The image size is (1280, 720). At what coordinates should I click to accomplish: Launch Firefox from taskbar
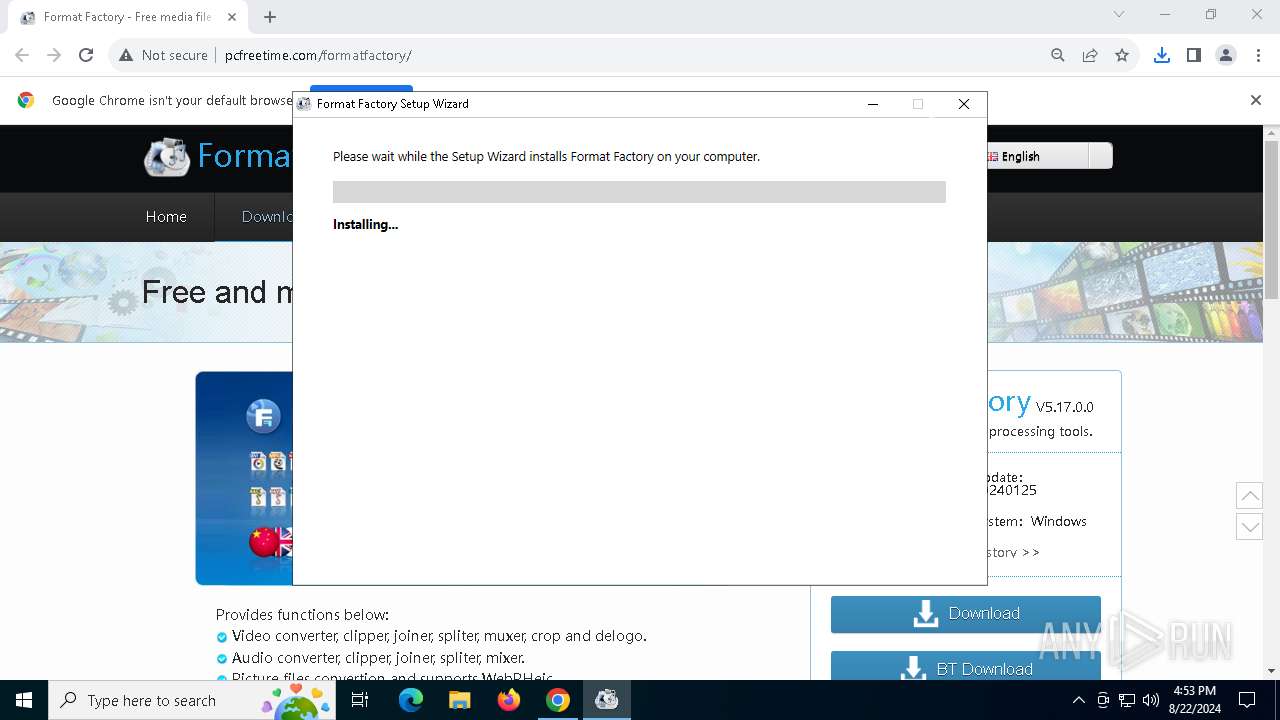coord(509,700)
